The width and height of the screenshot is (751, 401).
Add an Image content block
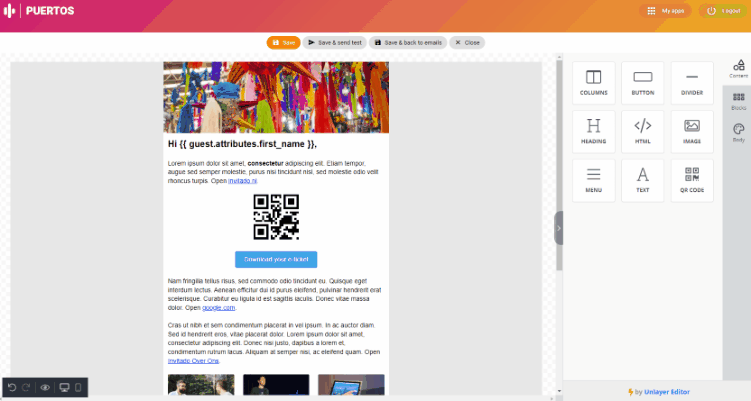(692, 132)
